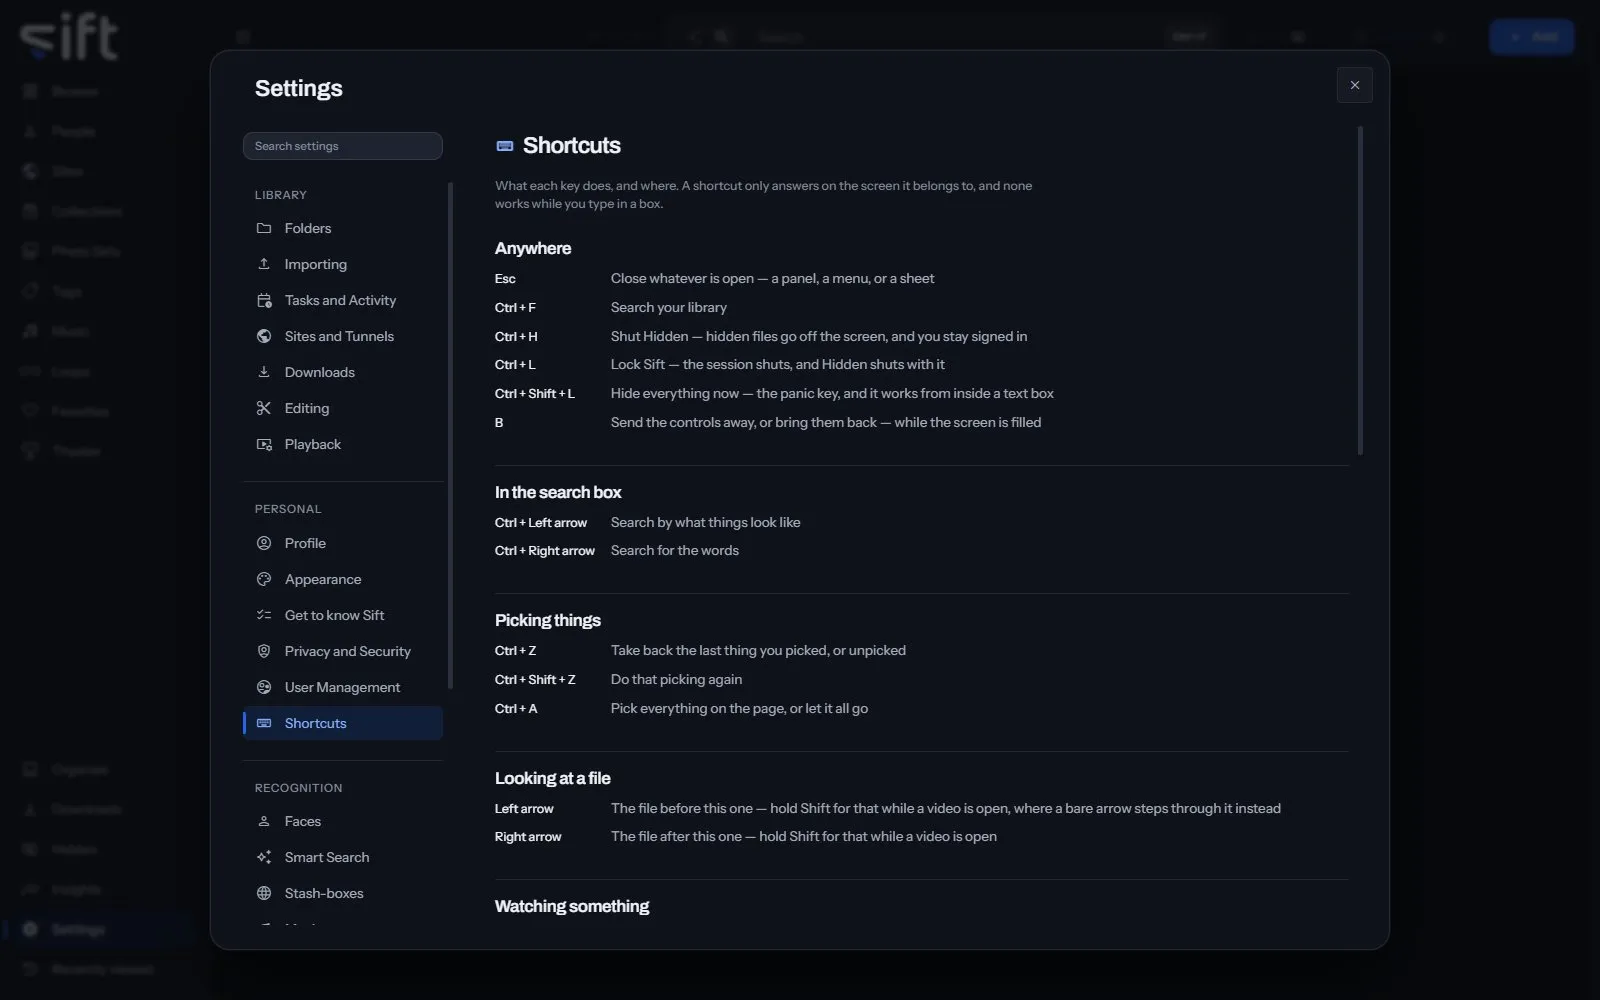Viewport: 1600px width, 1000px height.
Task: Click the Get to know Sift checklist icon
Action: point(264,615)
